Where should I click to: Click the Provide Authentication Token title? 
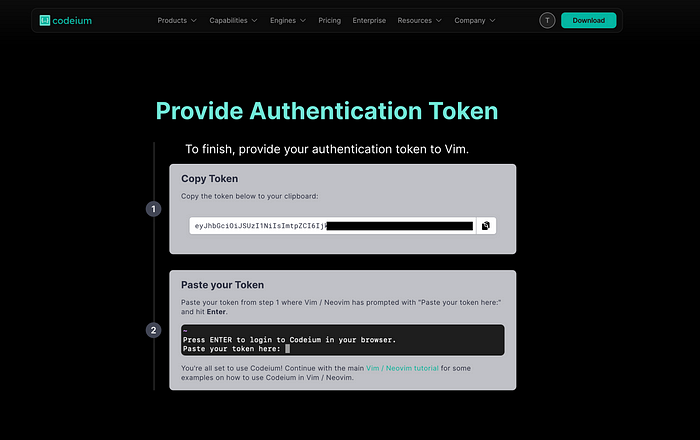pos(326,111)
